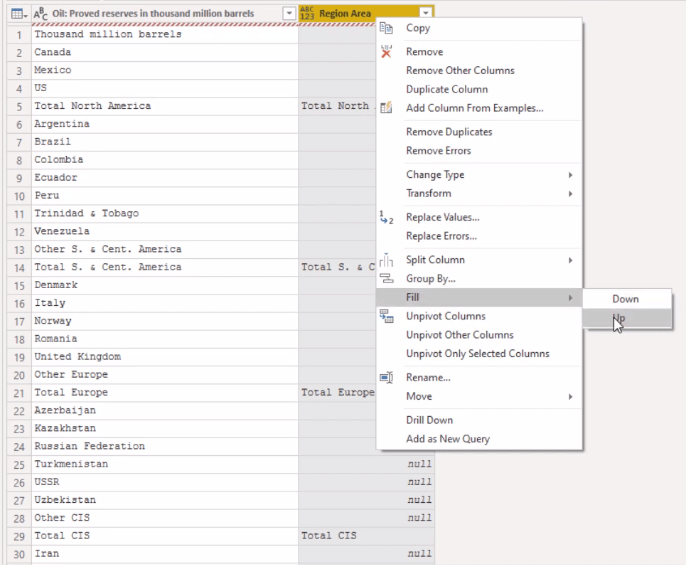Click the Iran cell
The width and height of the screenshot is (686, 565).
[165, 554]
